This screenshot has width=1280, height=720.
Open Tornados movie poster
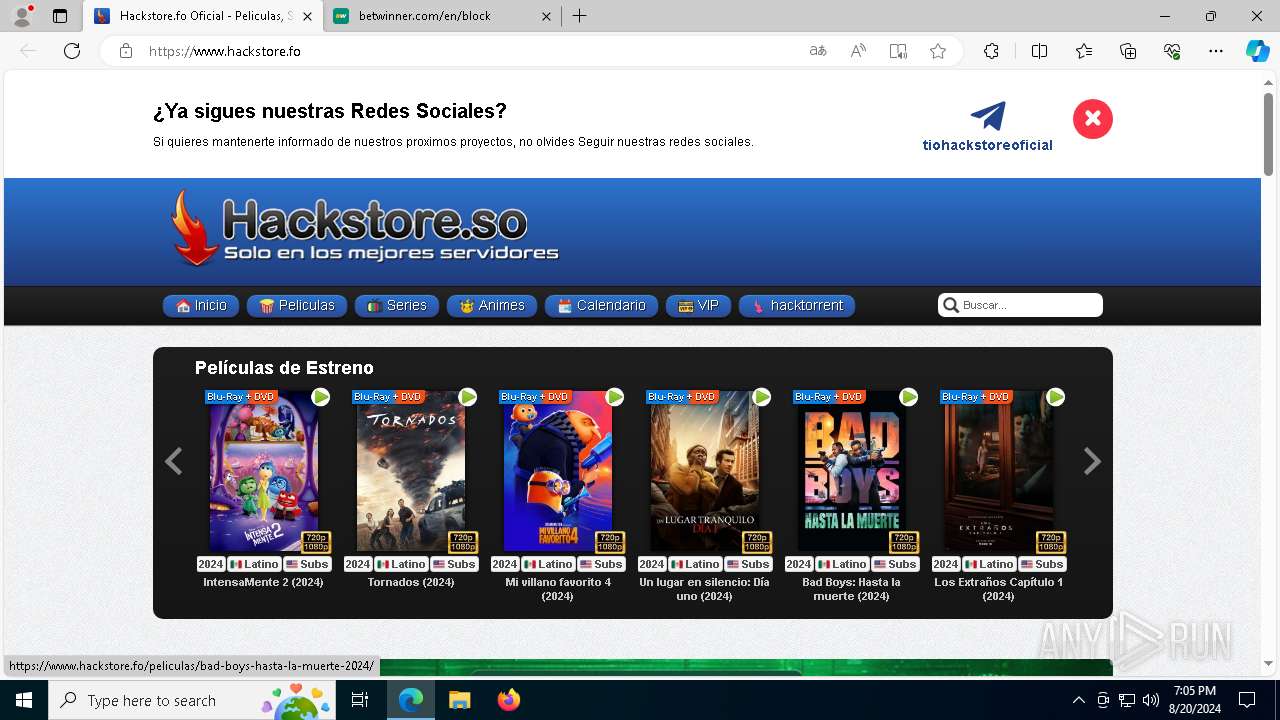411,471
